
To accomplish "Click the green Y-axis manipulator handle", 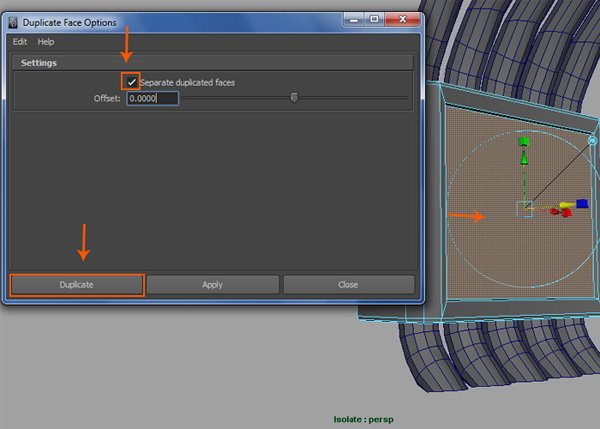I will [523, 142].
